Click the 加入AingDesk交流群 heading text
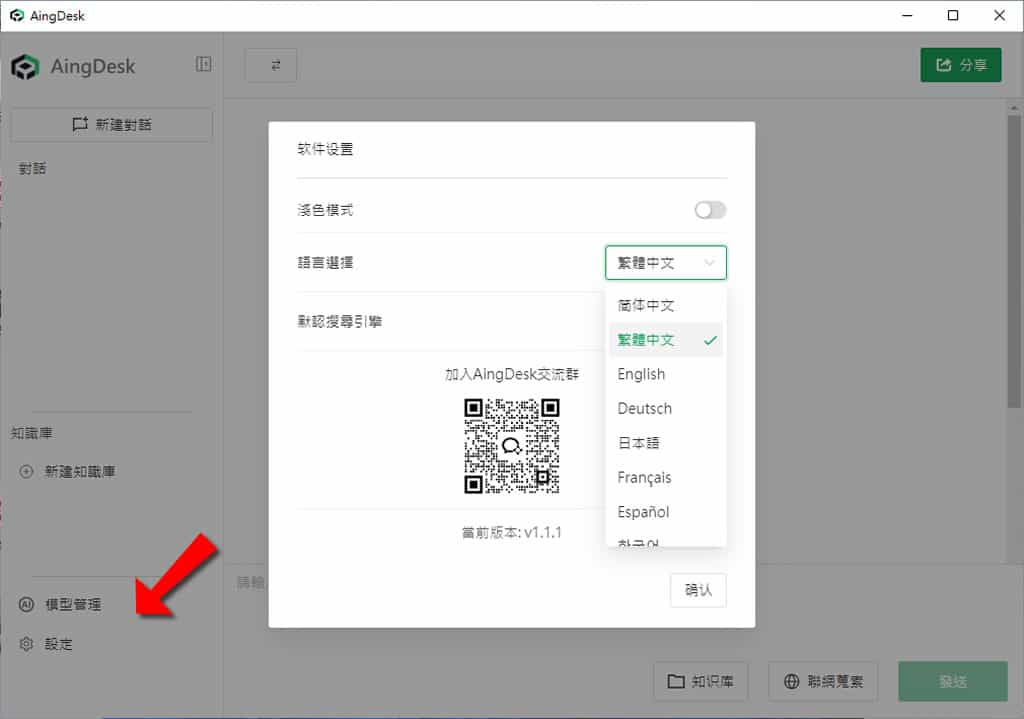 pos(512,374)
